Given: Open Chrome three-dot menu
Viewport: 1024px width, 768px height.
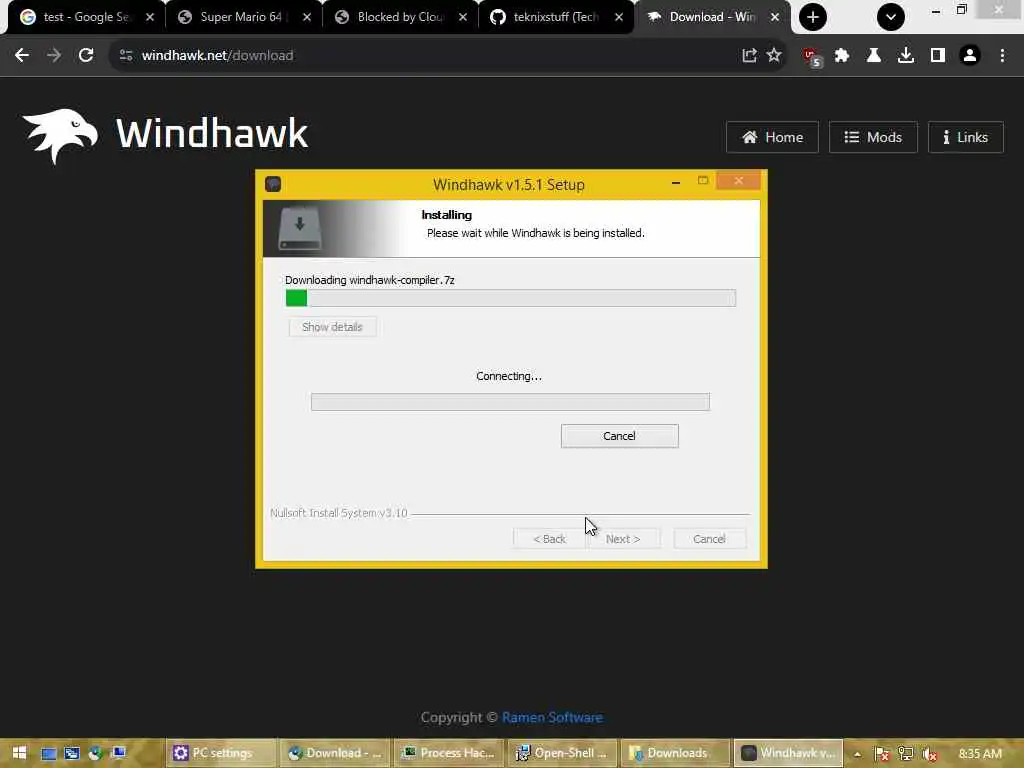Looking at the screenshot, I should click(1002, 56).
